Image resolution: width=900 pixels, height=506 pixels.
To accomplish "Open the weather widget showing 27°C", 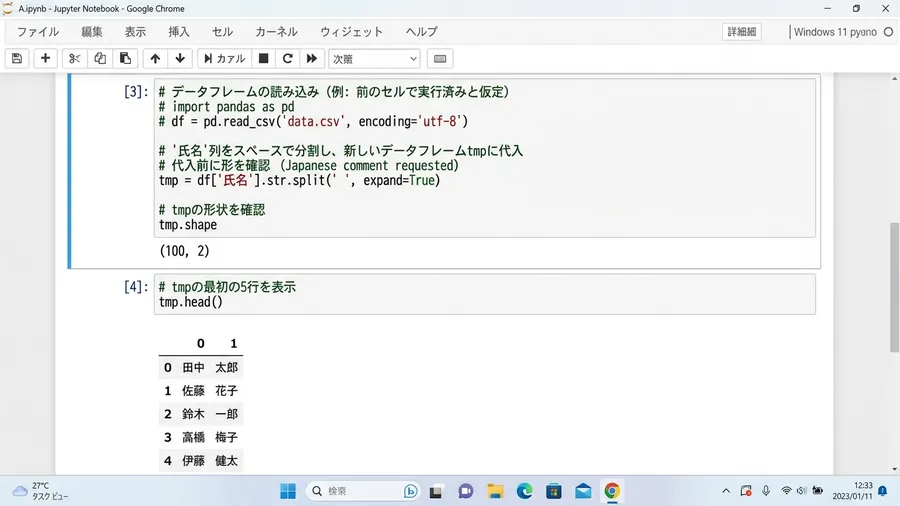I will pos(40,491).
